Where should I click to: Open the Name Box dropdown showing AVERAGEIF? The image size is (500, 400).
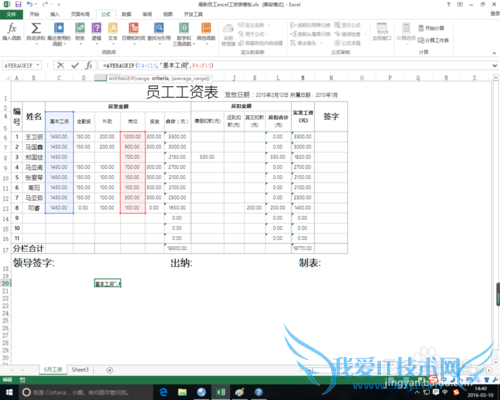pyautogui.click(x=38, y=65)
